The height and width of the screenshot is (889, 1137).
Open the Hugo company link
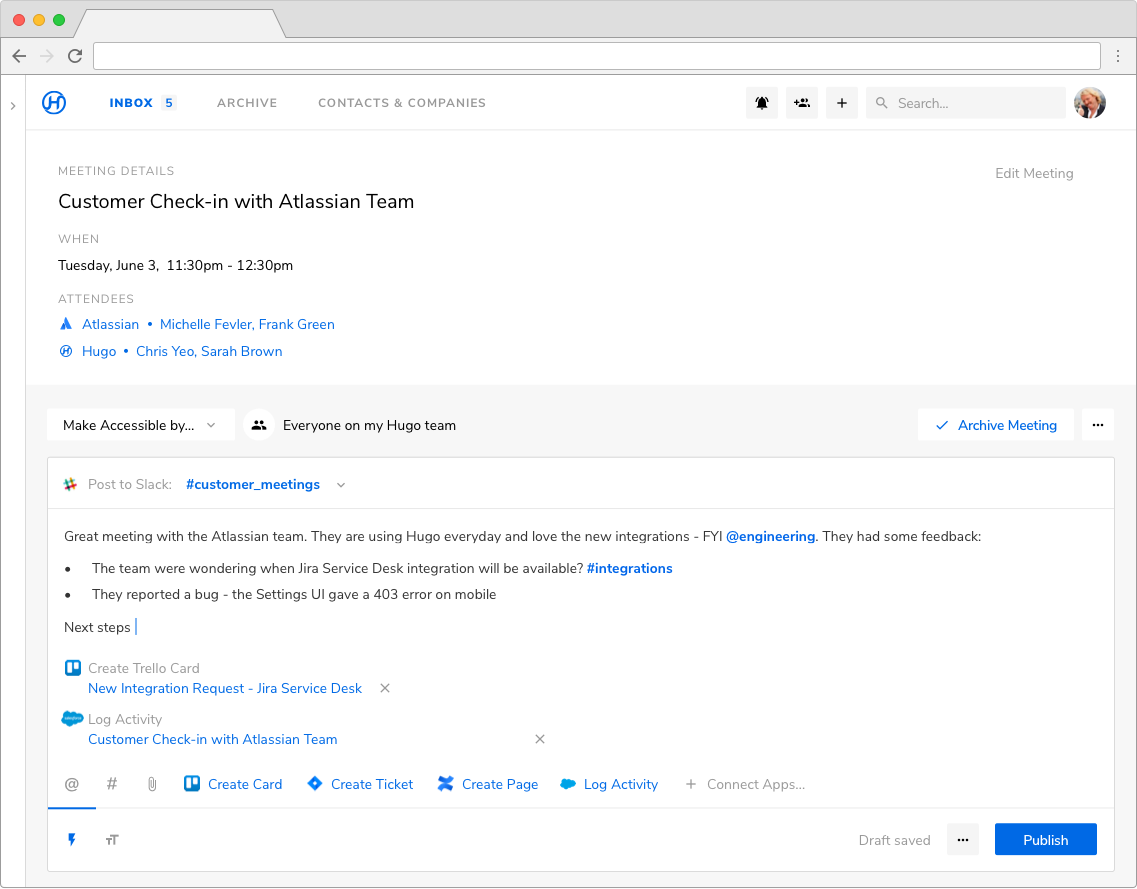pos(99,352)
